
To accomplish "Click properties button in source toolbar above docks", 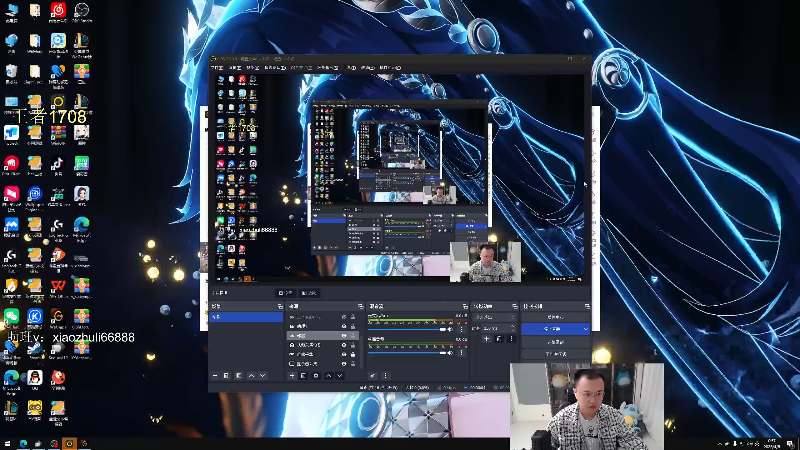I will coord(285,293).
